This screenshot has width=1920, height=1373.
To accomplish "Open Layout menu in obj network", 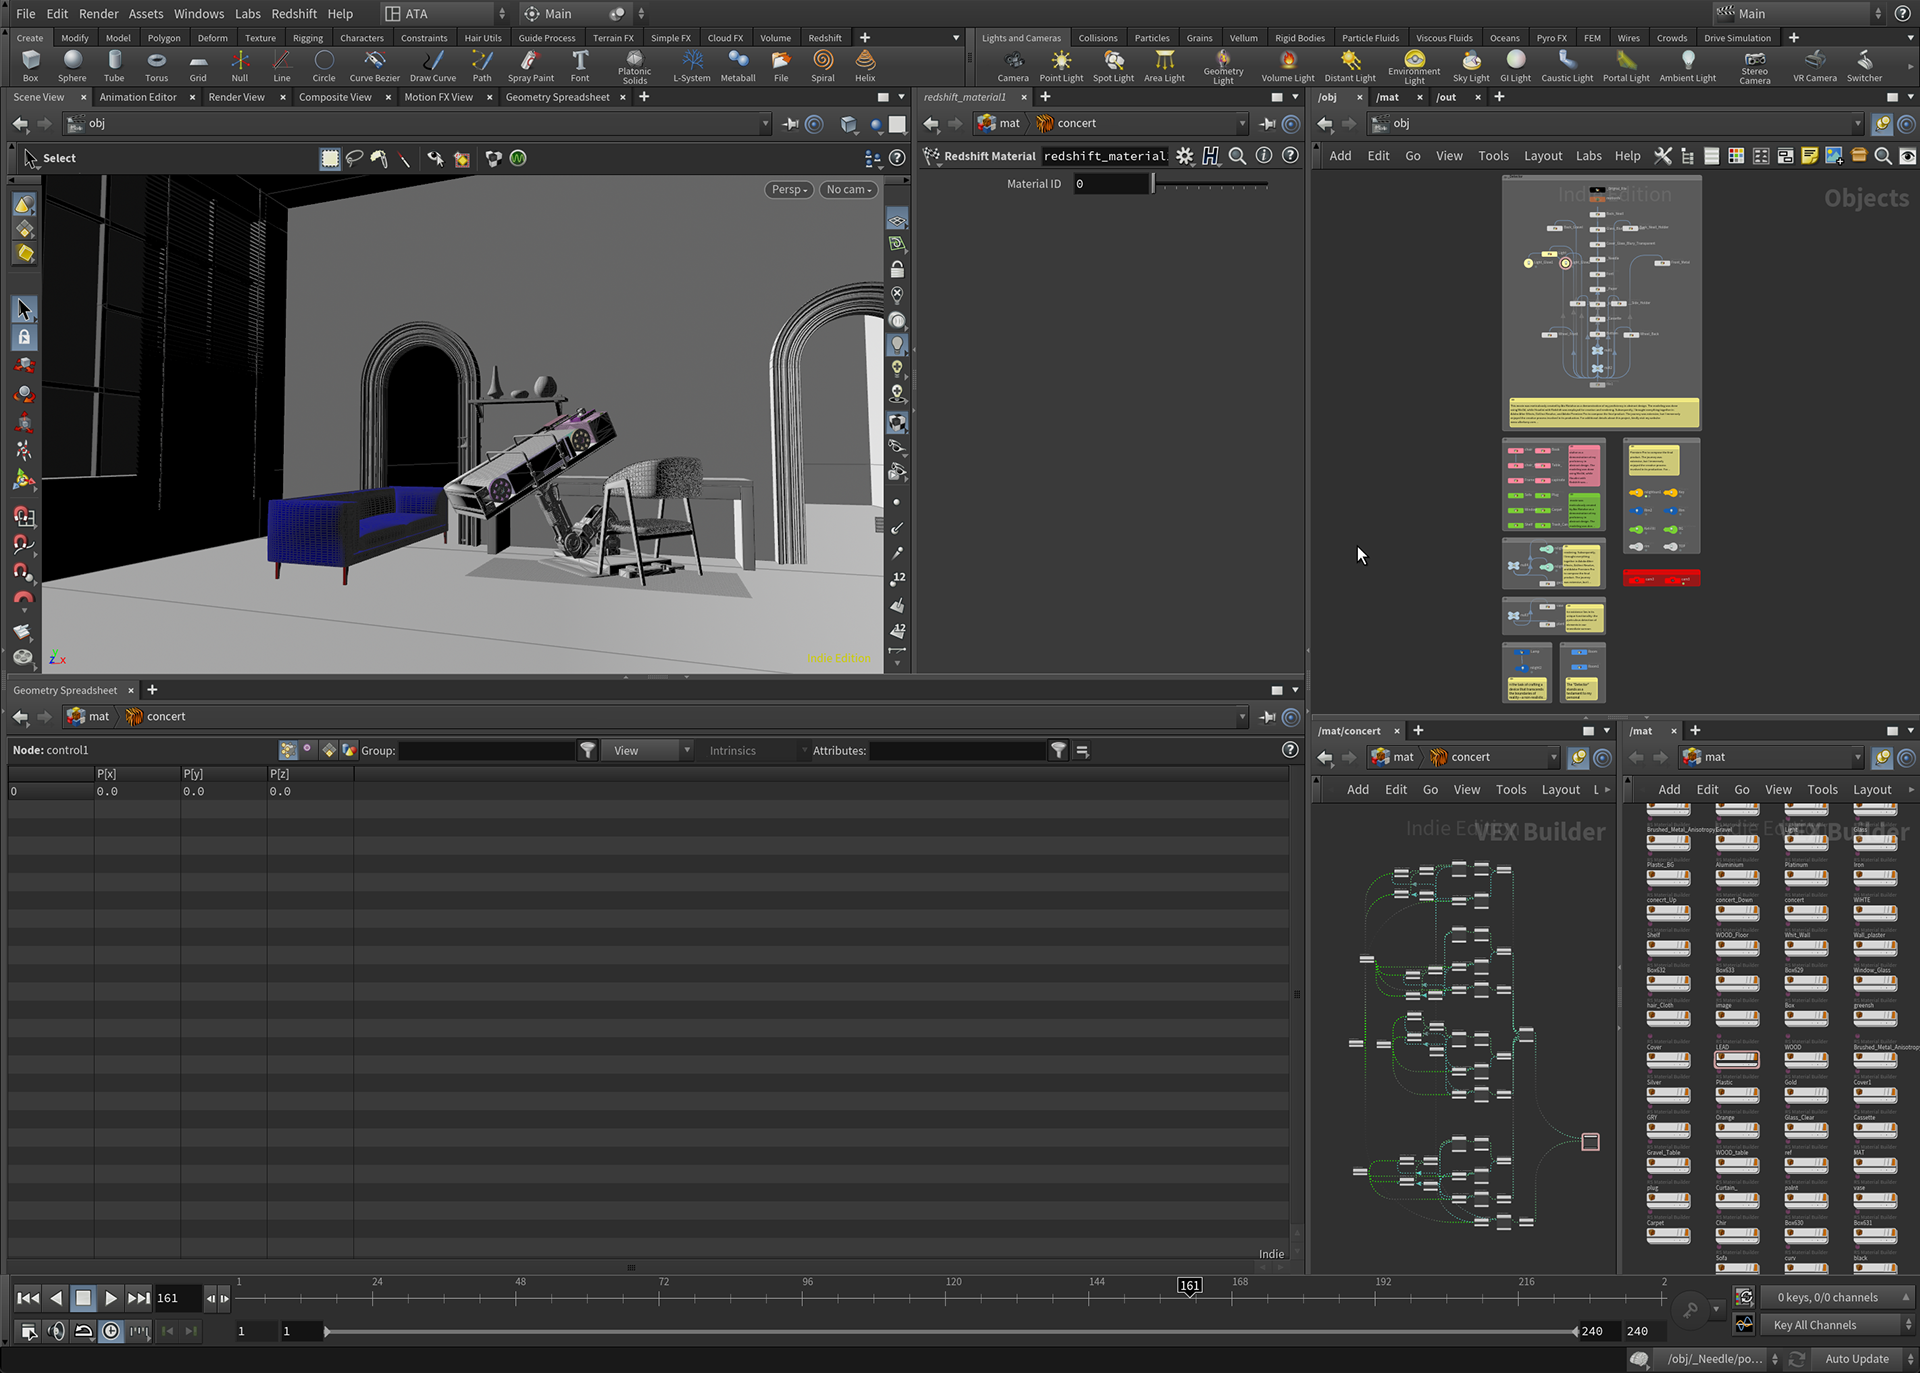I will [x=1542, y=156].
